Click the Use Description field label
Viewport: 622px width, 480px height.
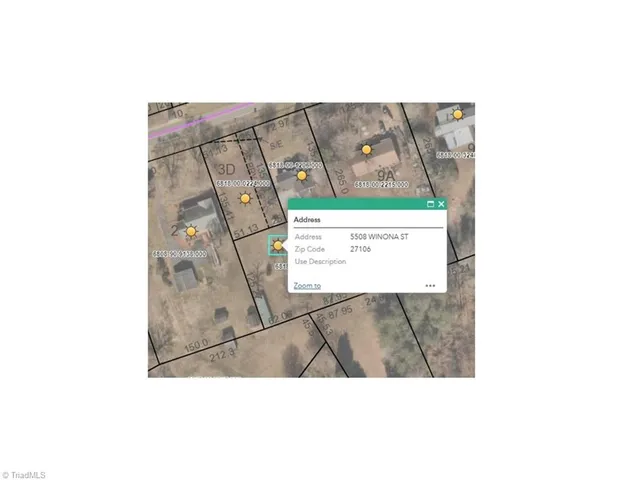320,261
